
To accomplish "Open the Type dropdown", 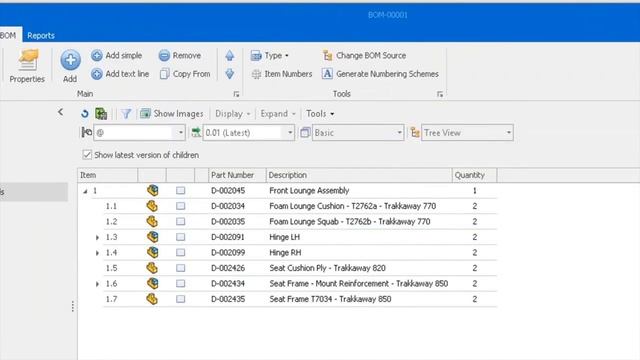I will [x=270, y=56].
